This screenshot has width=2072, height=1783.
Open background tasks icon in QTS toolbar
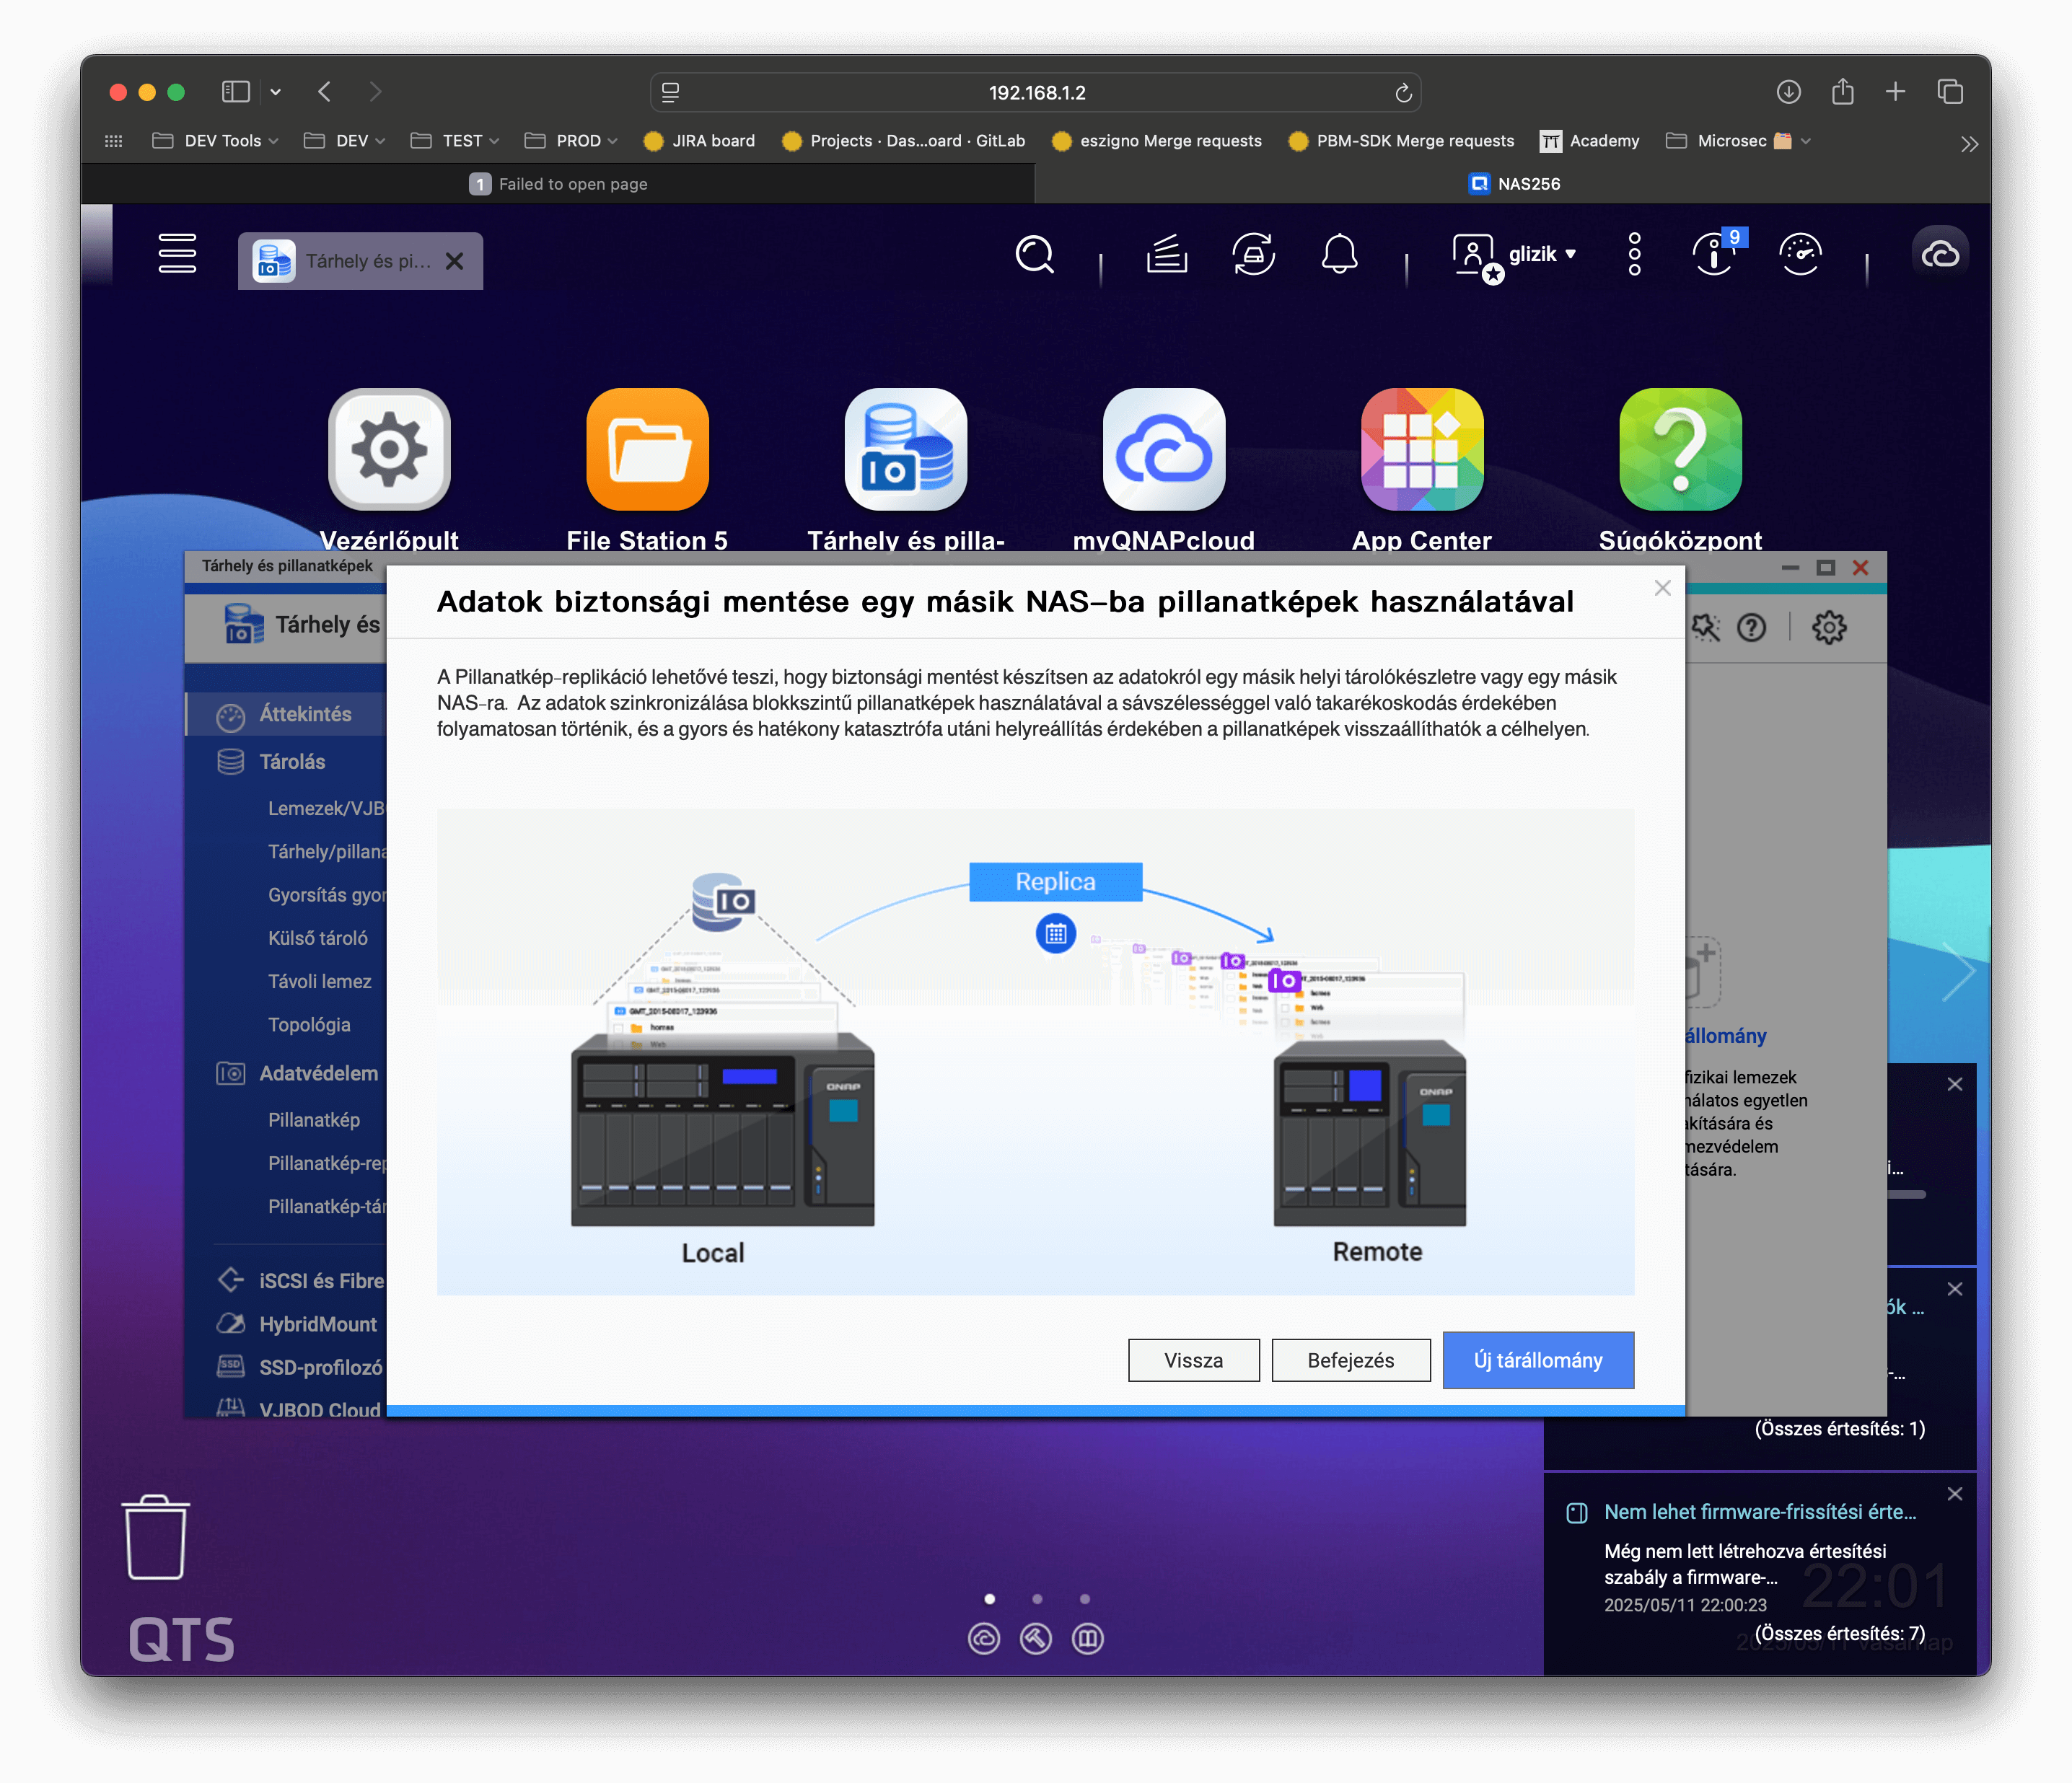point(1166,254)
